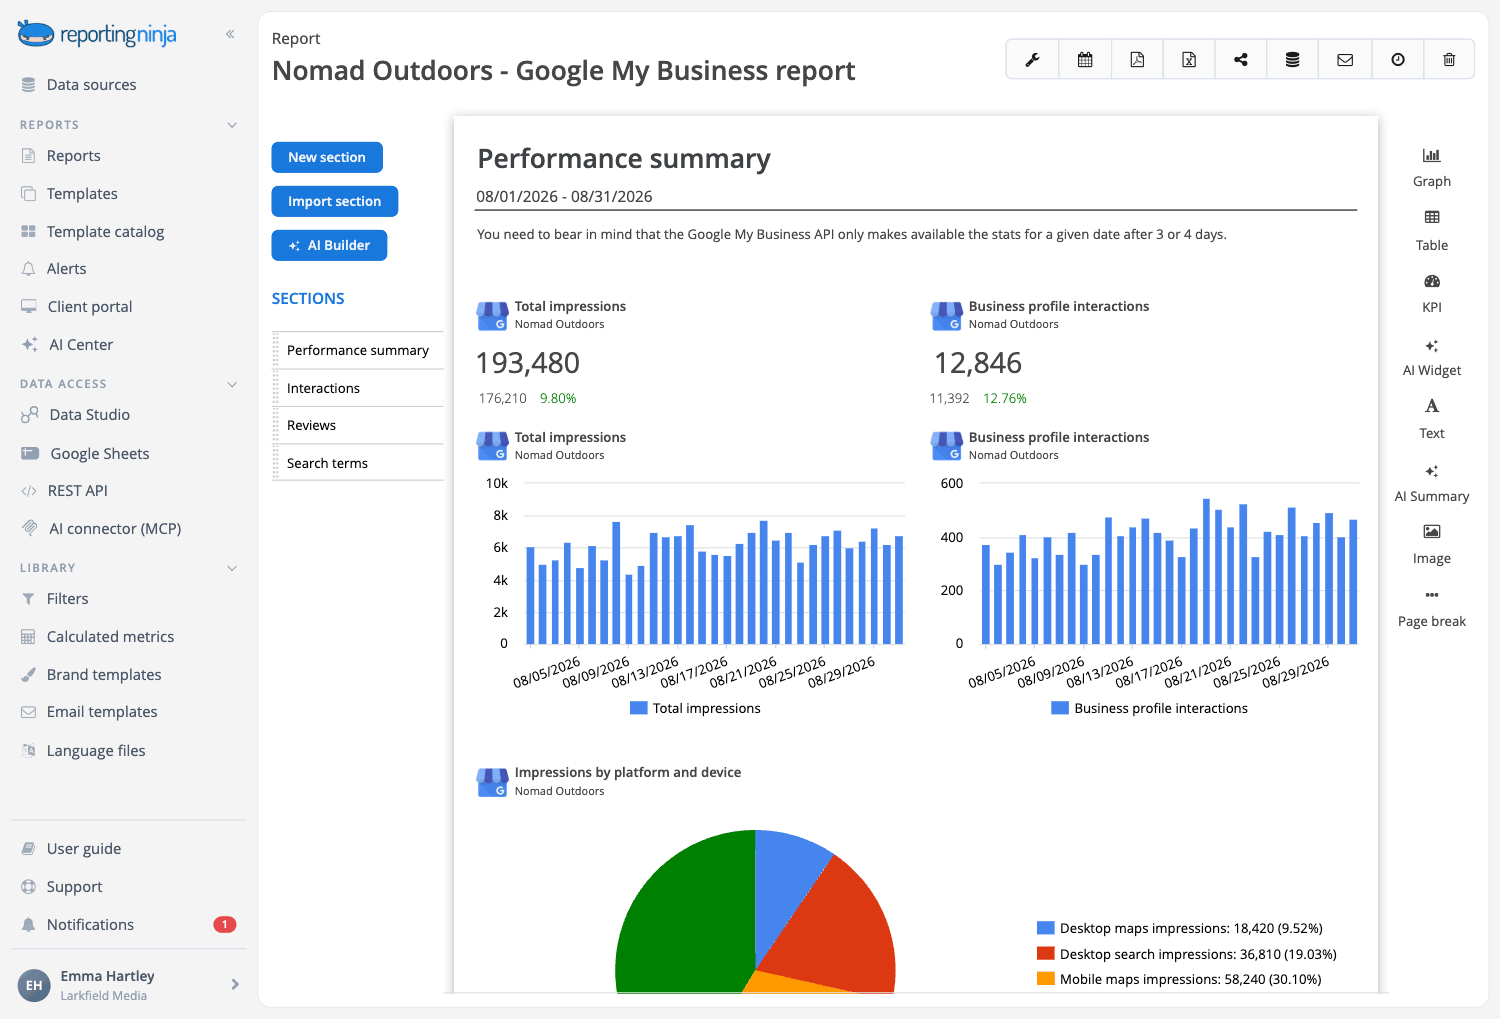Select Interactions section

pos(358,388)
